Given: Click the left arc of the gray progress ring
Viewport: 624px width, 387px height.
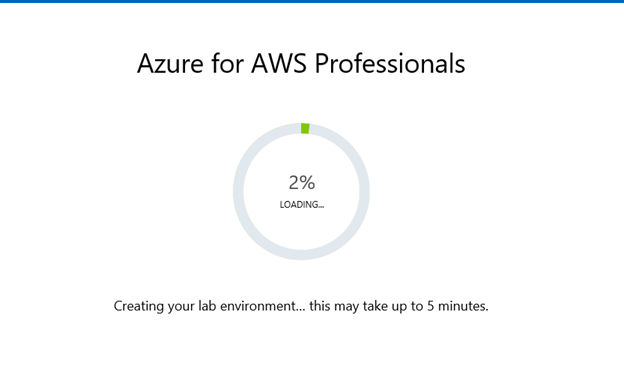Looking at the screenshot, I should pyautogui.click(x=238, y=192).
